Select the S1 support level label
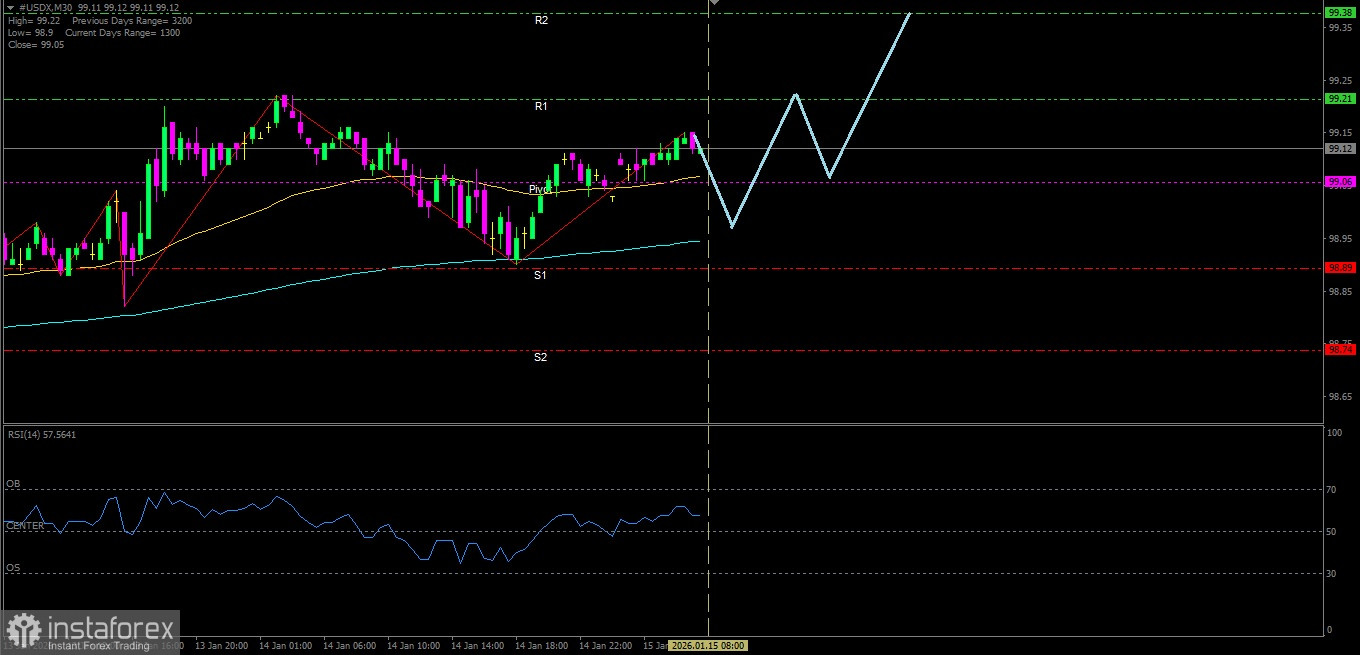Image resolution: width=1360 pixels, height=655 pixels. click(x=540, y=274)
